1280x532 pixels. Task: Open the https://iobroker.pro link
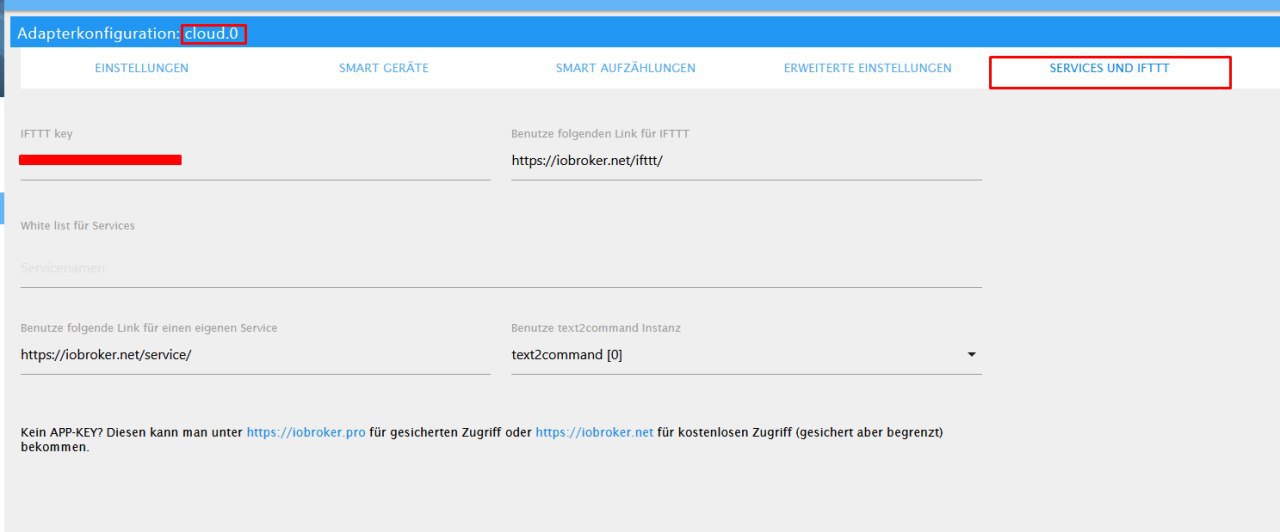click(306, 432)
